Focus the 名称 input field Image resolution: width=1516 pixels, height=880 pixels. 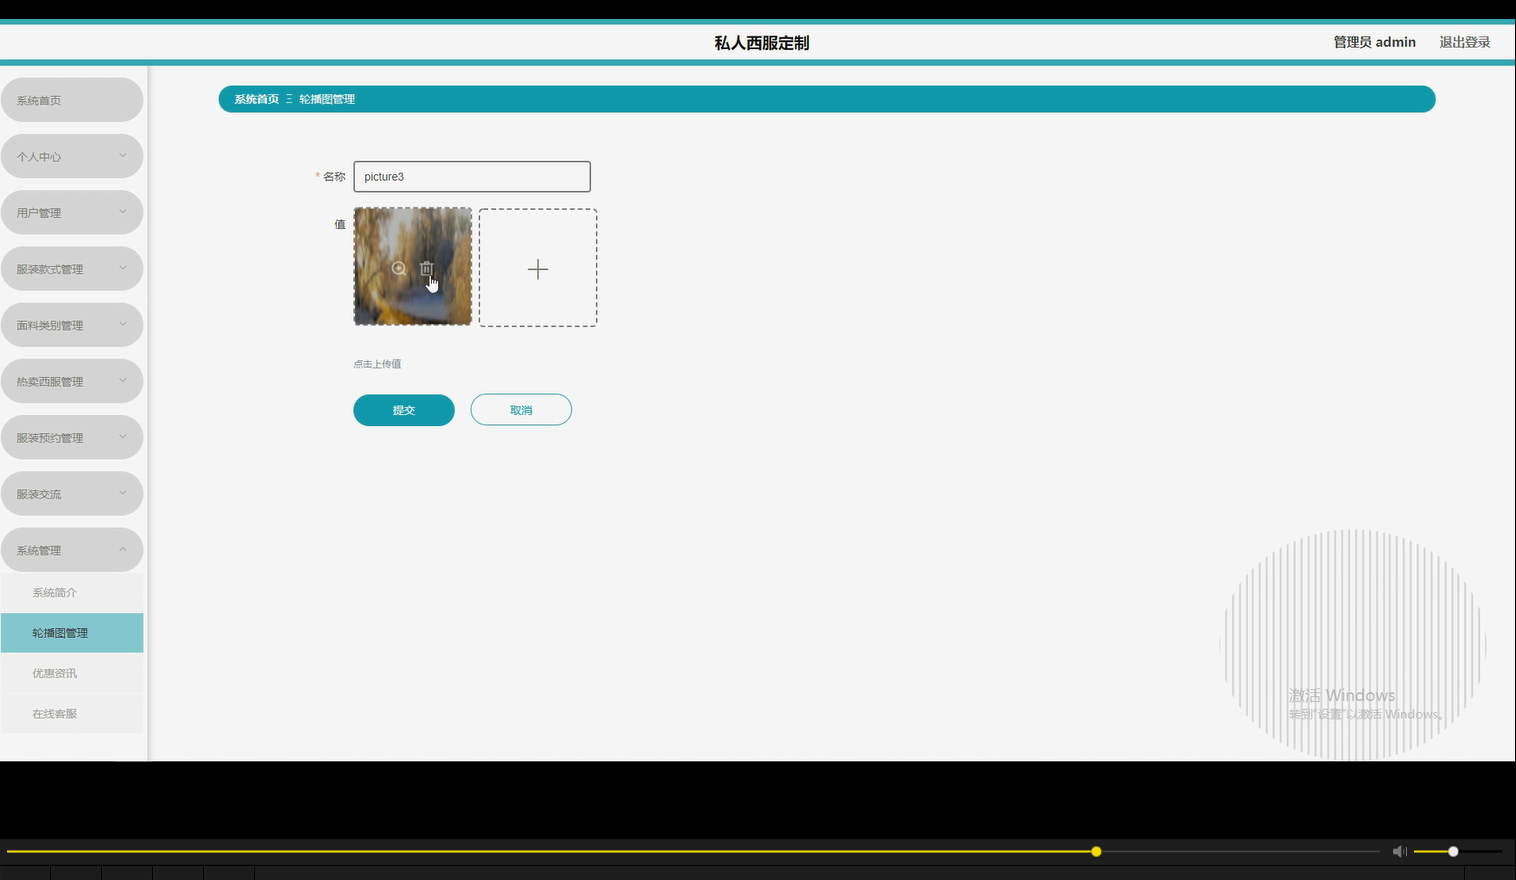coord(472,177)
